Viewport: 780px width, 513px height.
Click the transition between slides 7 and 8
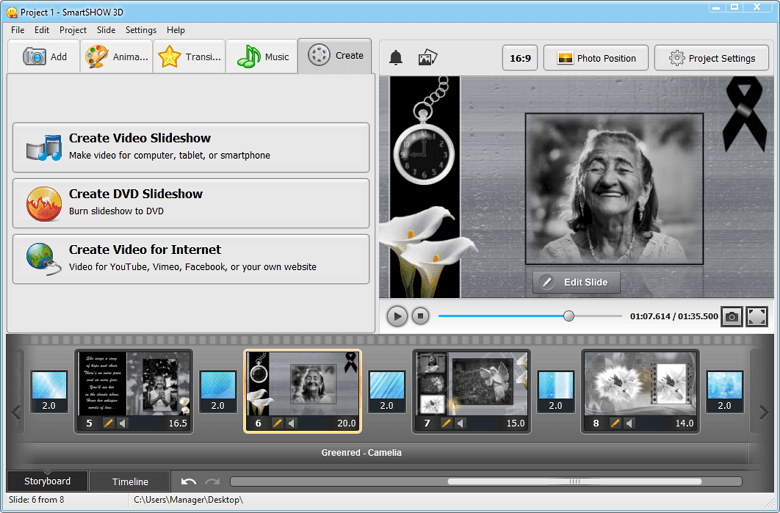pos(556,391)
